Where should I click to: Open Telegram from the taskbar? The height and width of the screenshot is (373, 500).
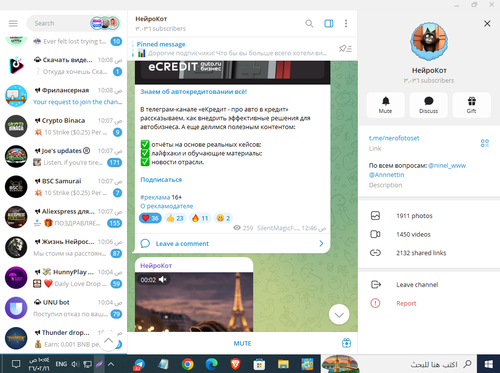coord(139,364)
